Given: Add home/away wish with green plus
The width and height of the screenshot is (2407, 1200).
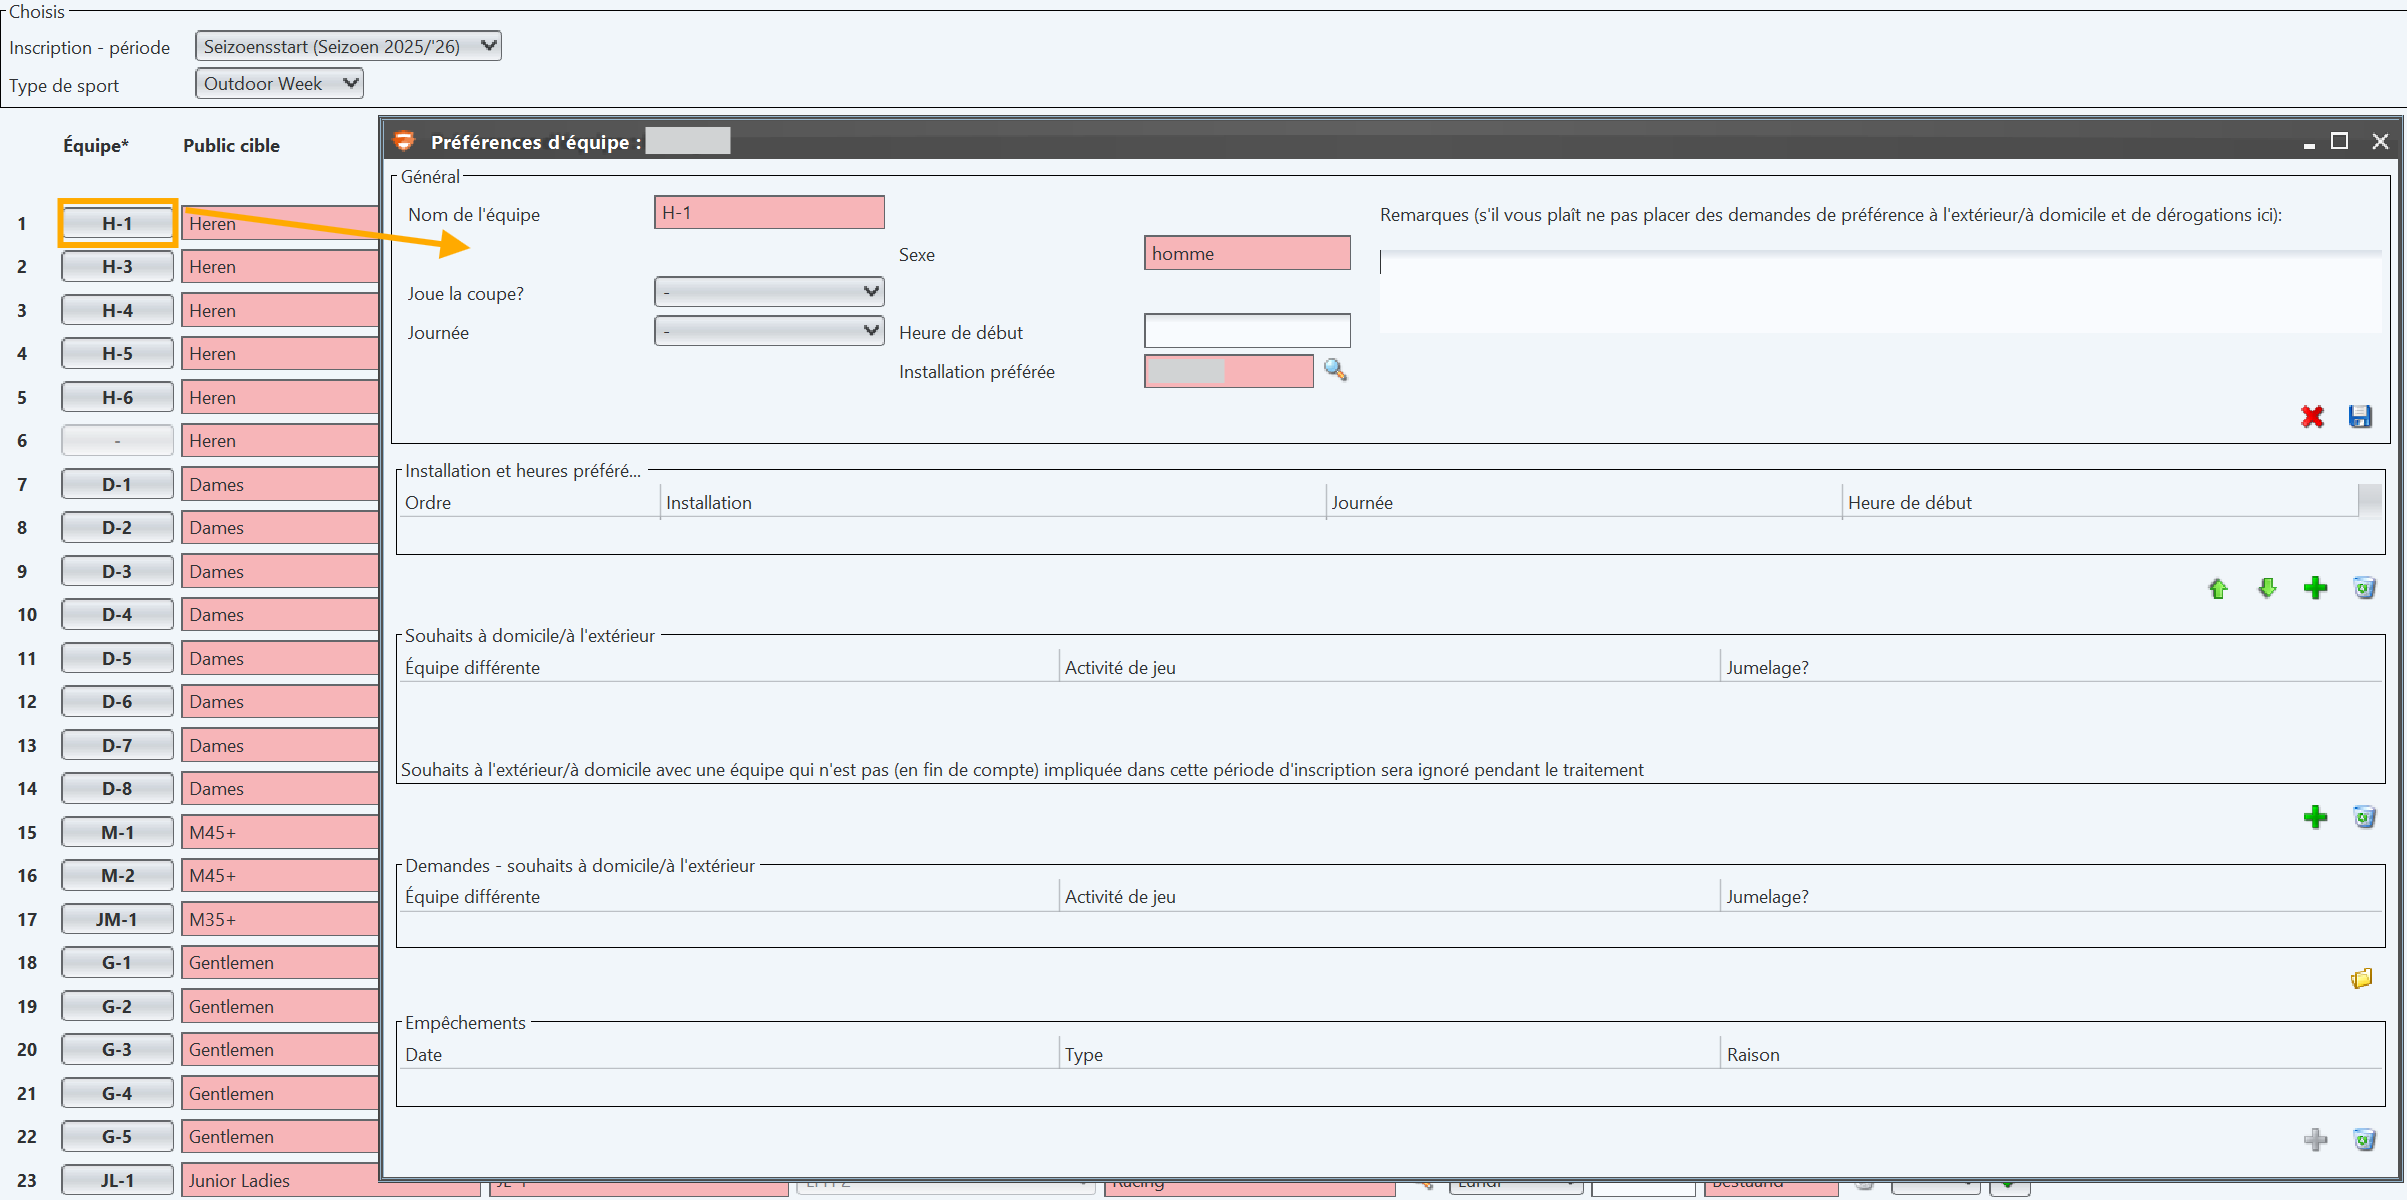Looking at the screenshot, I should (2315, 817).
